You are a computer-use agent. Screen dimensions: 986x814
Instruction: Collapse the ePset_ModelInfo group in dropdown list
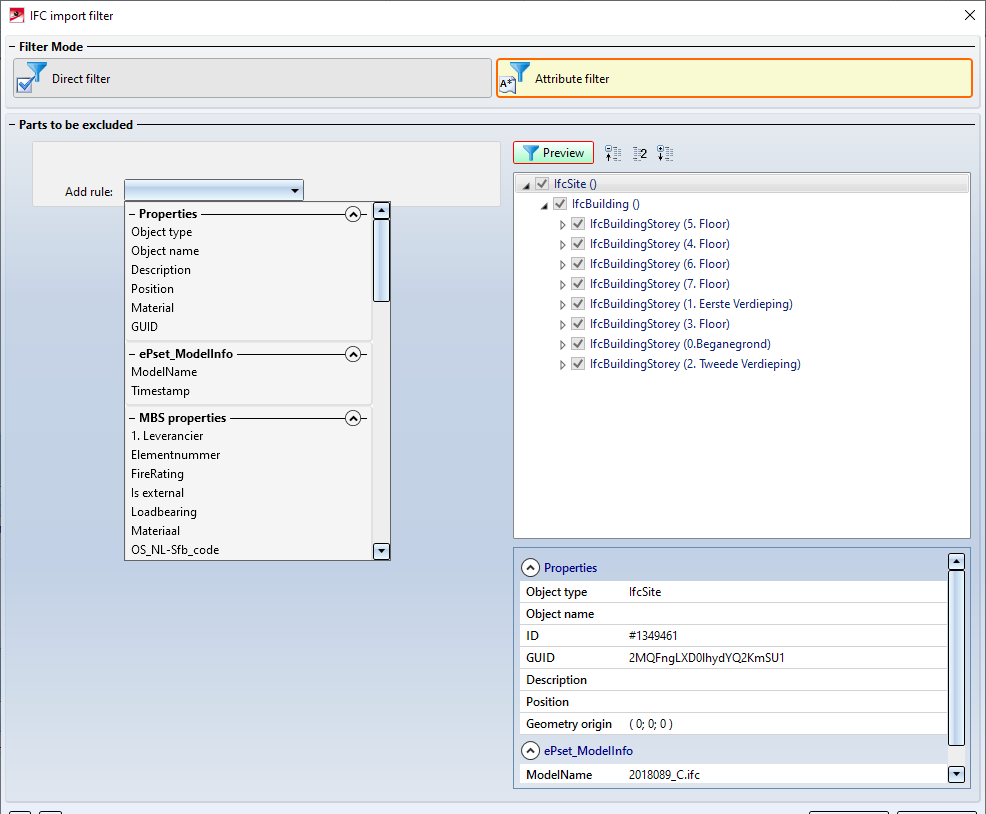pyautogui.click(x=352, y=354)
